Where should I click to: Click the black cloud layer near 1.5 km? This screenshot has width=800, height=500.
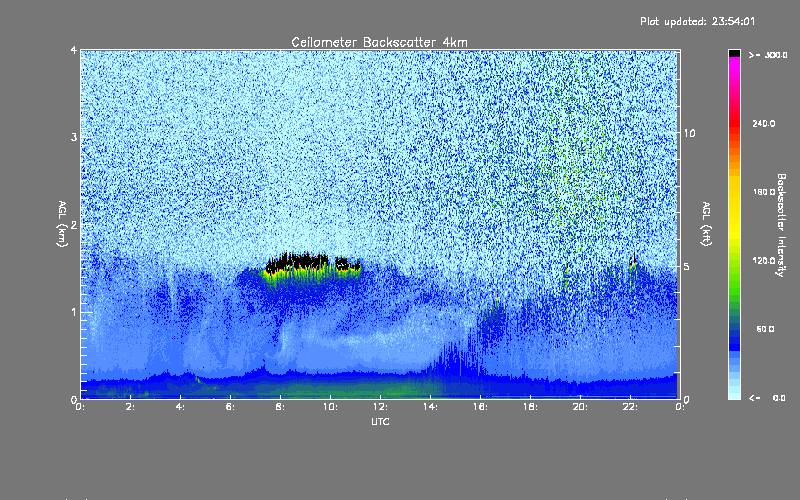312,263
